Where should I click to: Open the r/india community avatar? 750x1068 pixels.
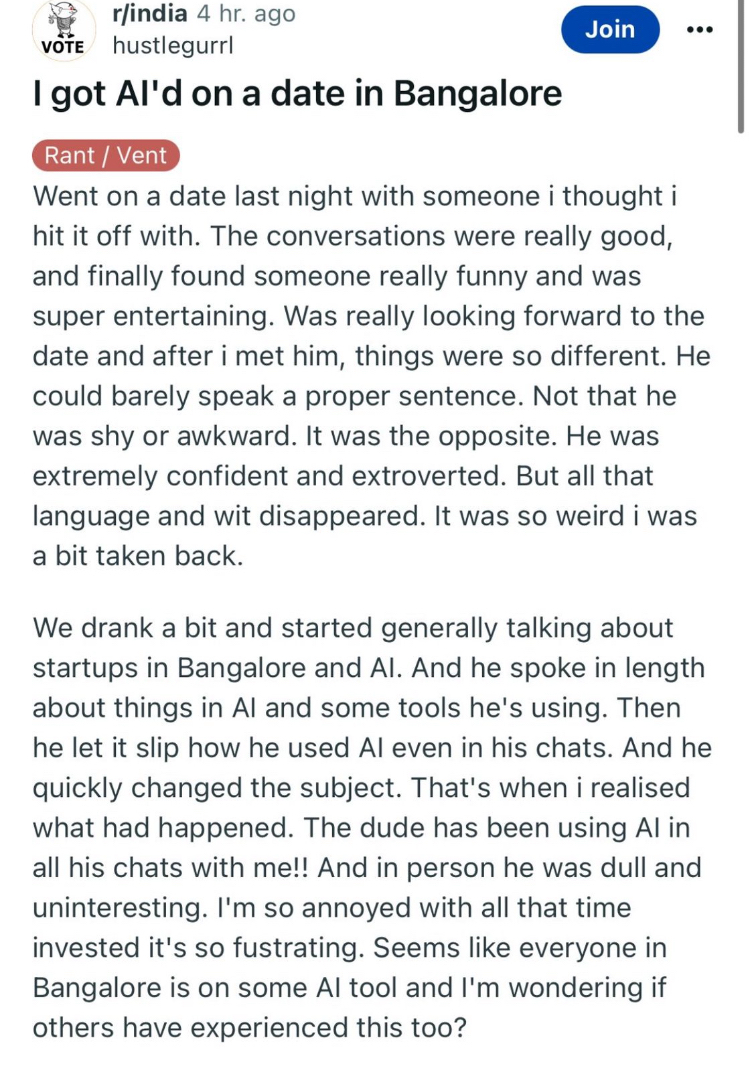[x=62, y=19]
